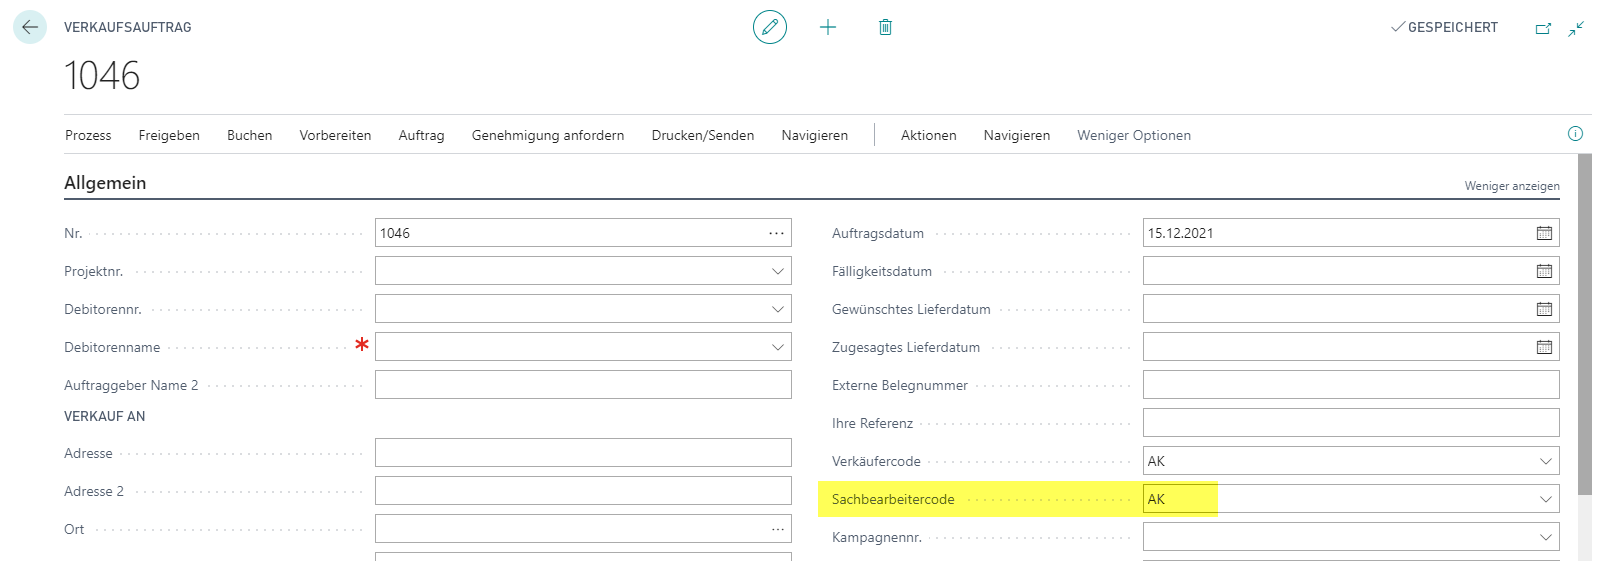Open calendar picker for Auftragsdatum
This screenshot has height=561, width=1613.
1544,233
